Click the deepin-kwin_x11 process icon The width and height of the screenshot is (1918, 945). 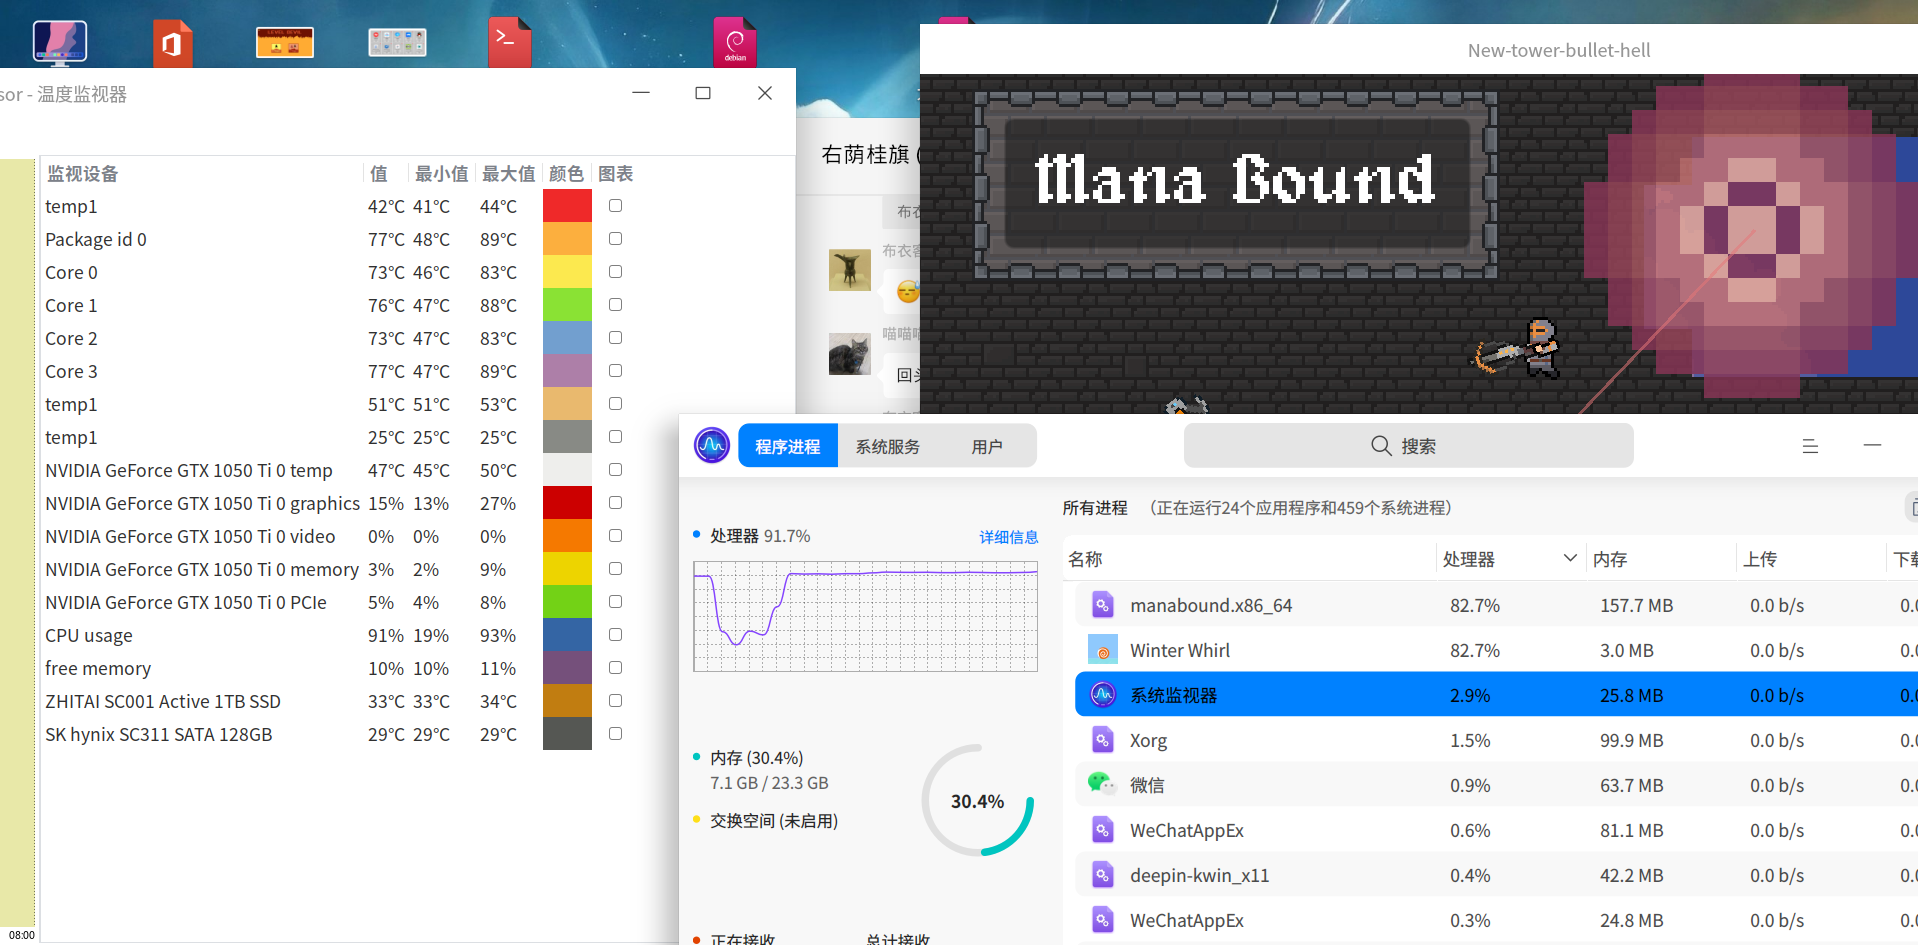click(1102, 875)
